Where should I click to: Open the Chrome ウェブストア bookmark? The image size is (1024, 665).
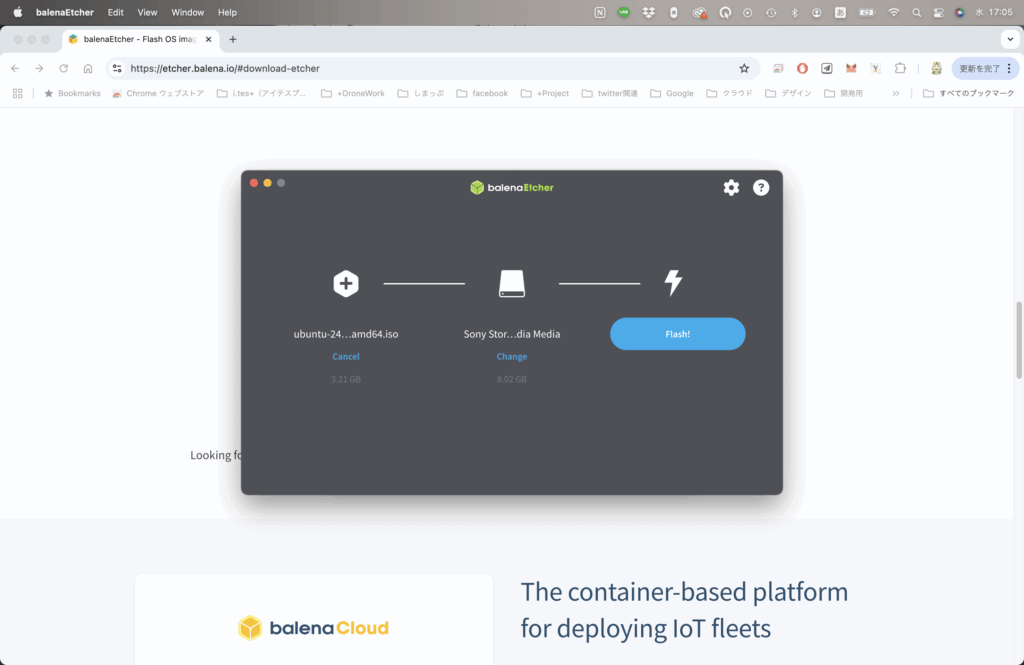(x=158, y=93)
